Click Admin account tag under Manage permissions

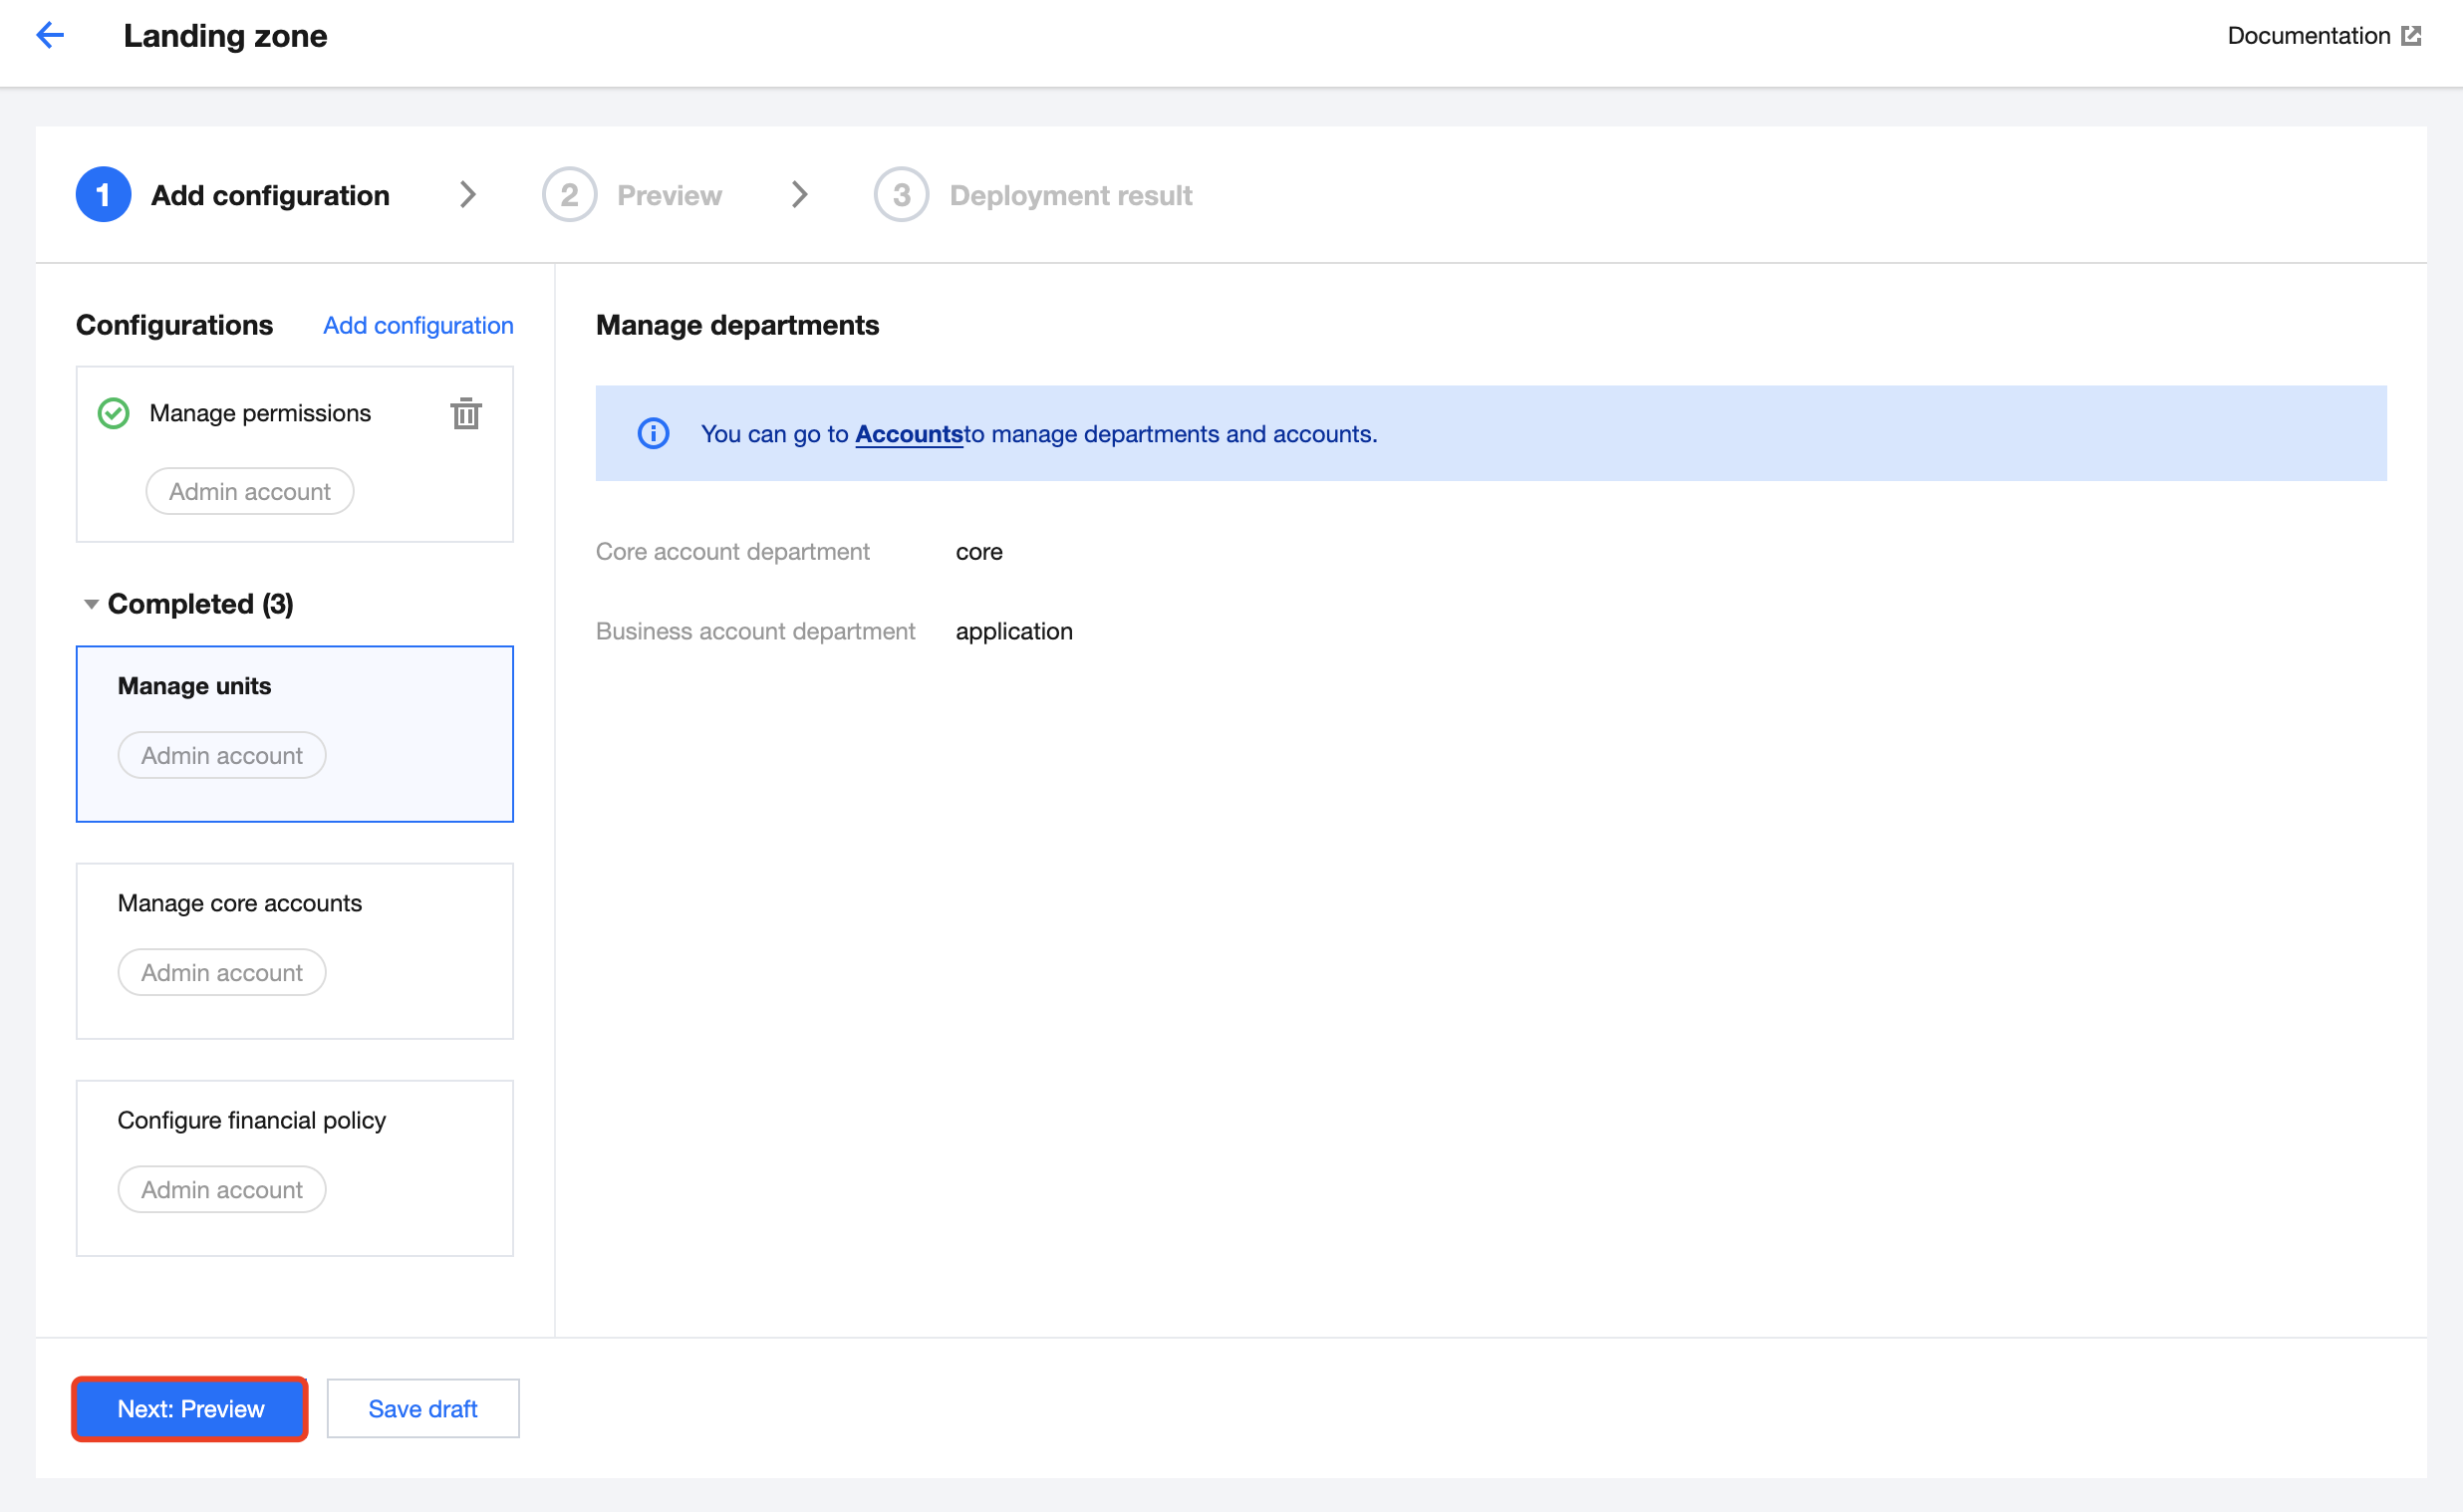point(249,491)
